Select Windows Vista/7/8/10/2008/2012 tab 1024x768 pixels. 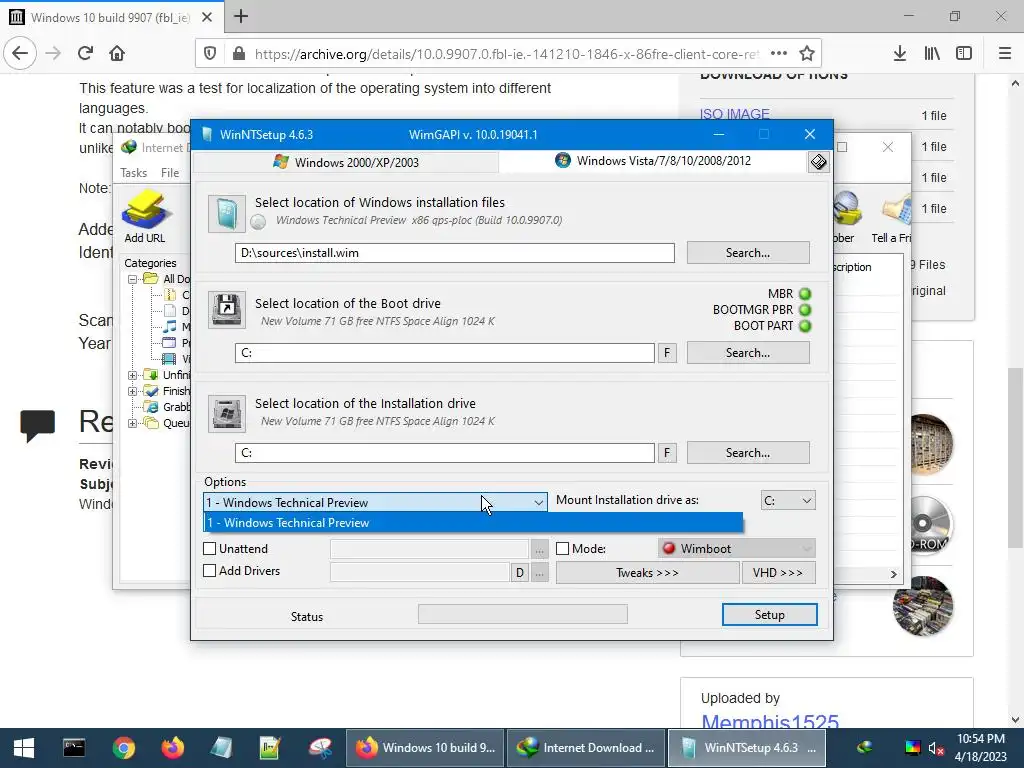(653, 161)
